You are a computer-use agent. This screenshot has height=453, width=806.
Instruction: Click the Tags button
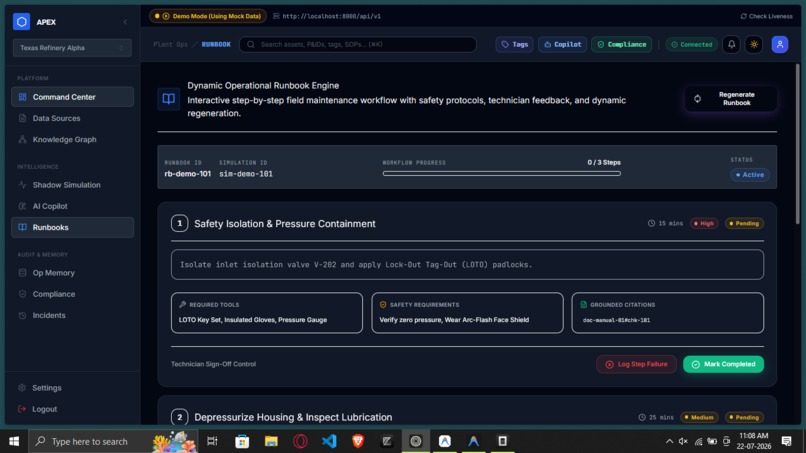tap(515, 44)
